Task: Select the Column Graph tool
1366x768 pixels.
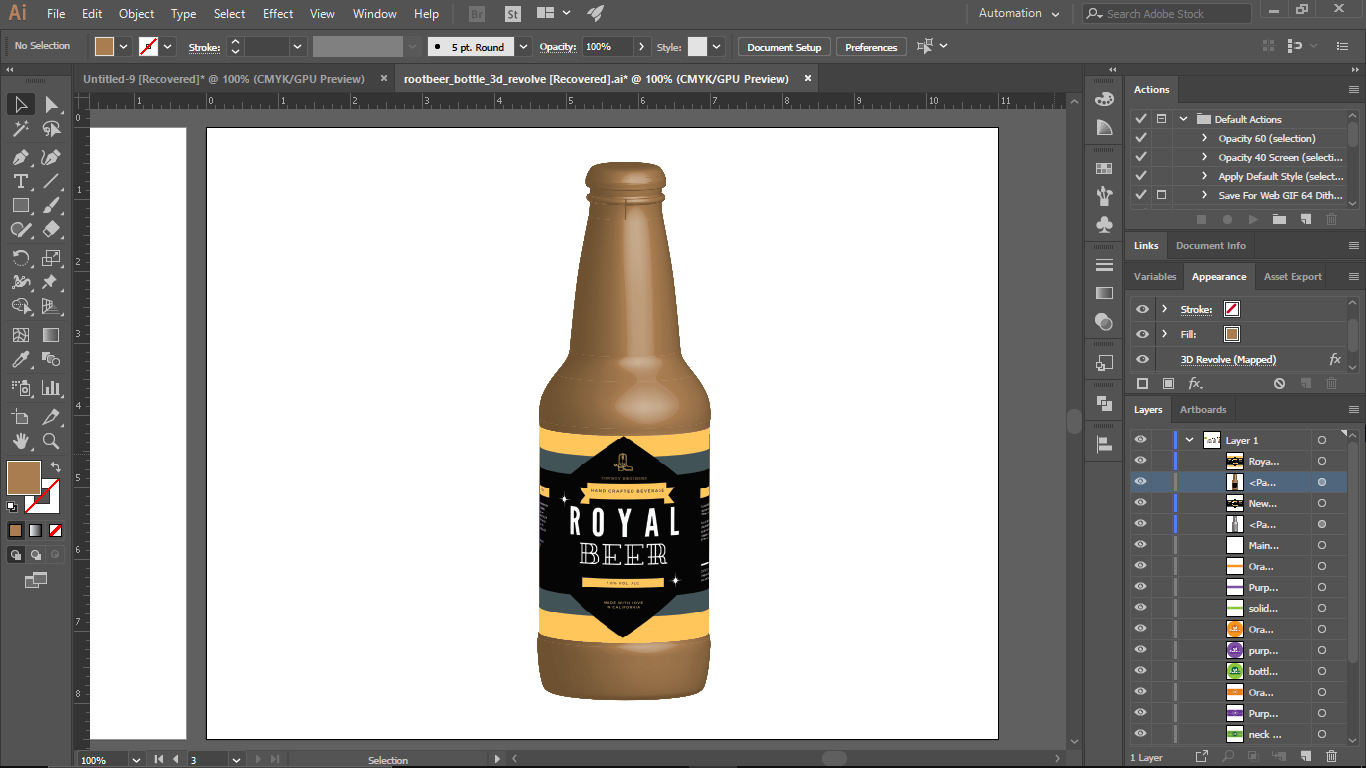Action: (51, 388)
